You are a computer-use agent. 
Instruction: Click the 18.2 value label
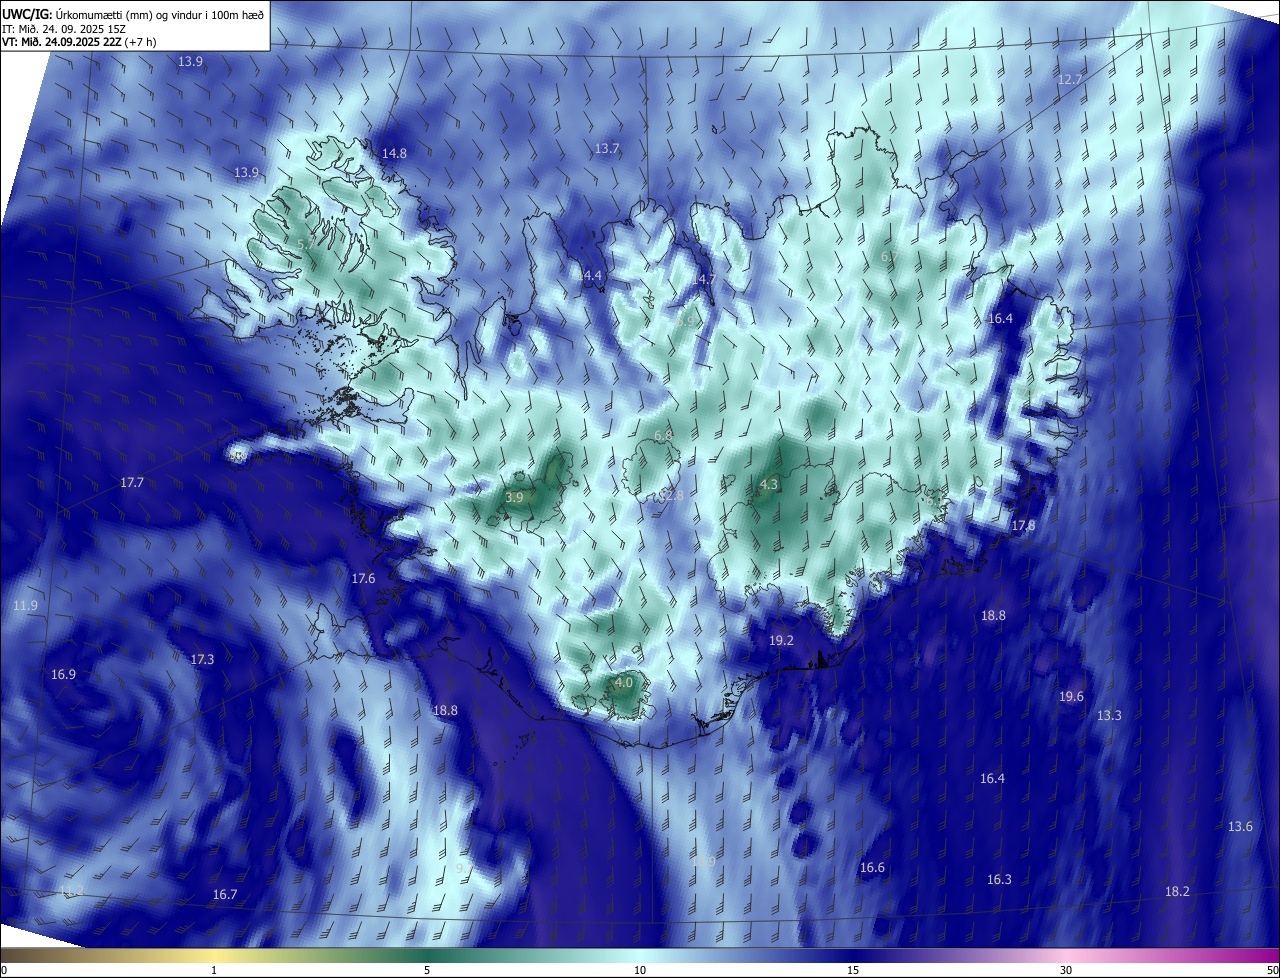click(1177, 891)
